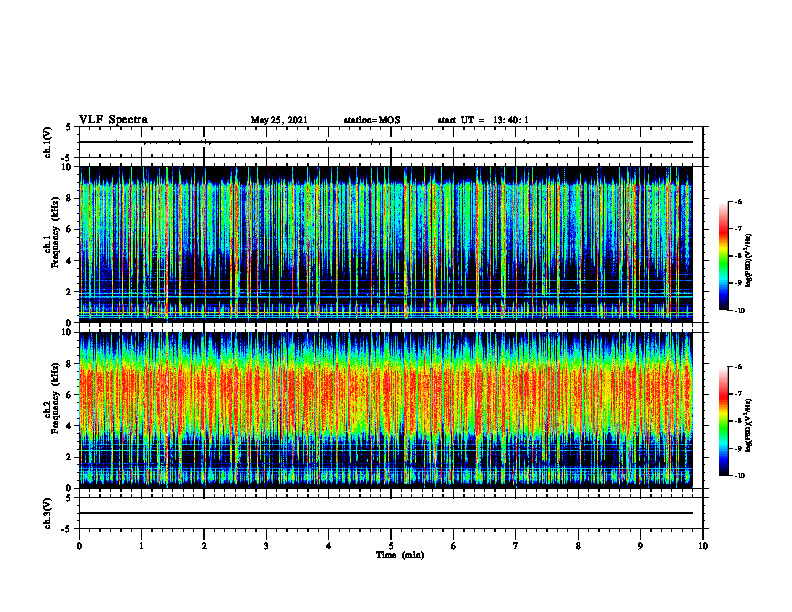Screen dimensions: 792x612
Task: Click time axis tick label "1"
Action: coord(141,546)
